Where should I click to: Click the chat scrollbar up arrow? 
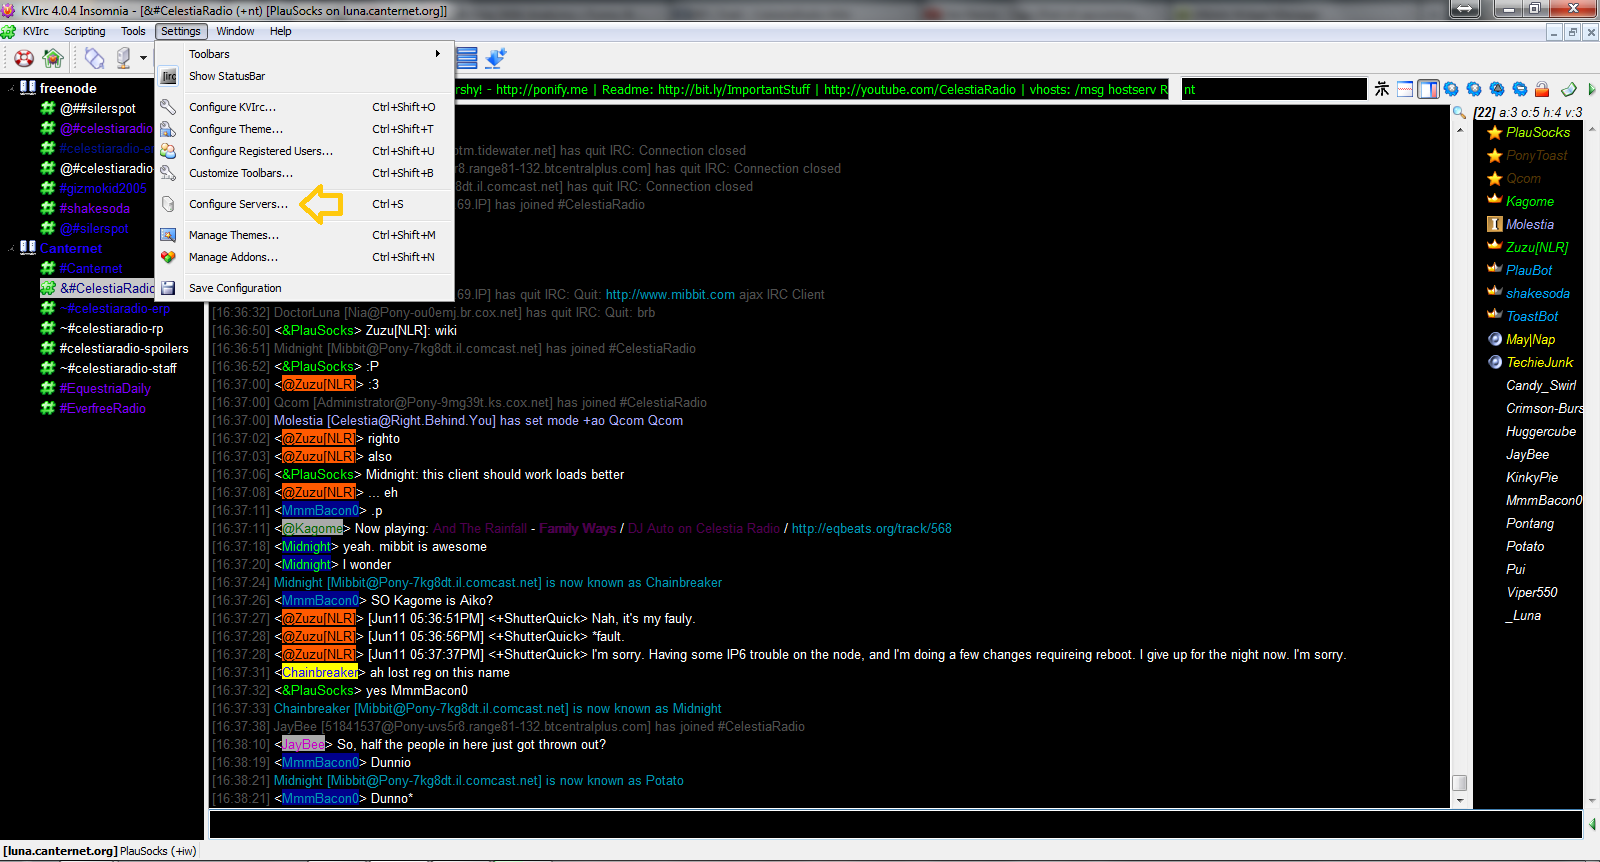point(1460,130)
